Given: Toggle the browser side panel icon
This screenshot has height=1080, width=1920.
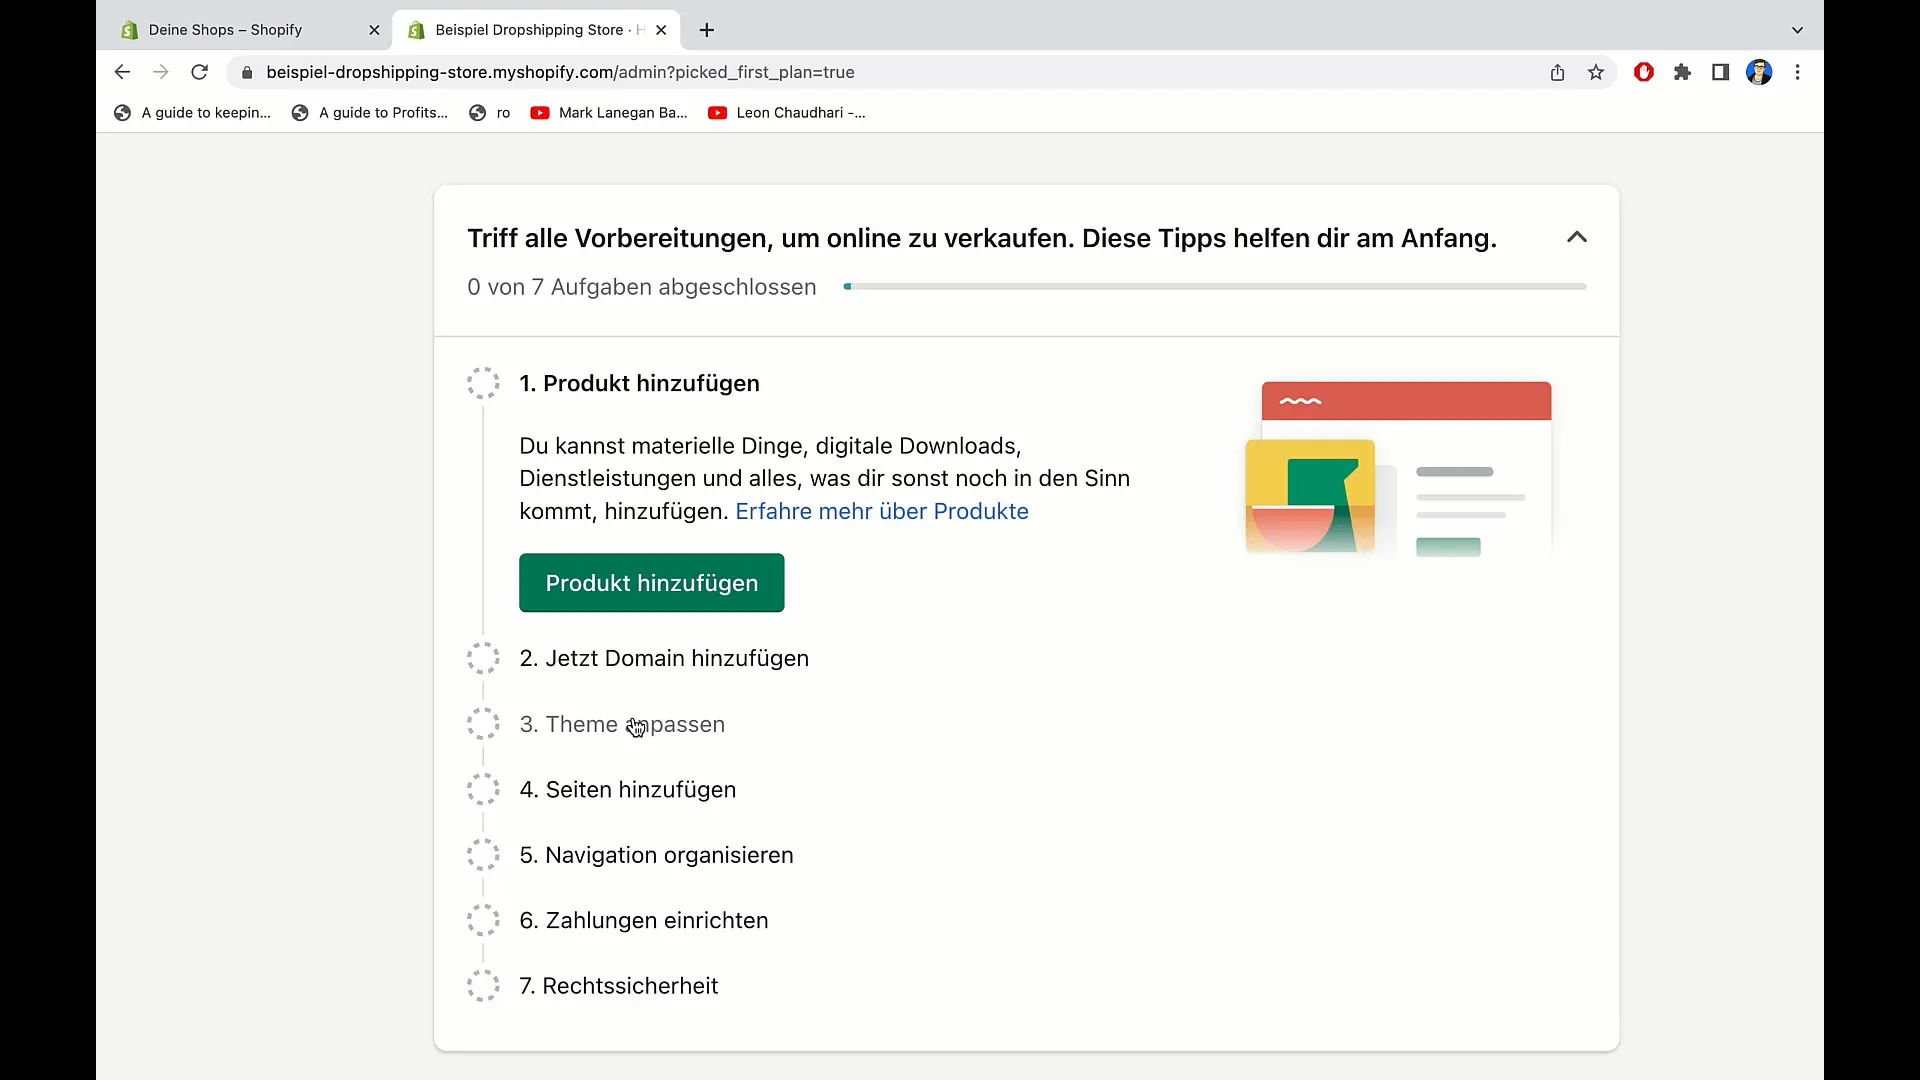Looking at the screenshot, I should click(x=1720, y=72).
